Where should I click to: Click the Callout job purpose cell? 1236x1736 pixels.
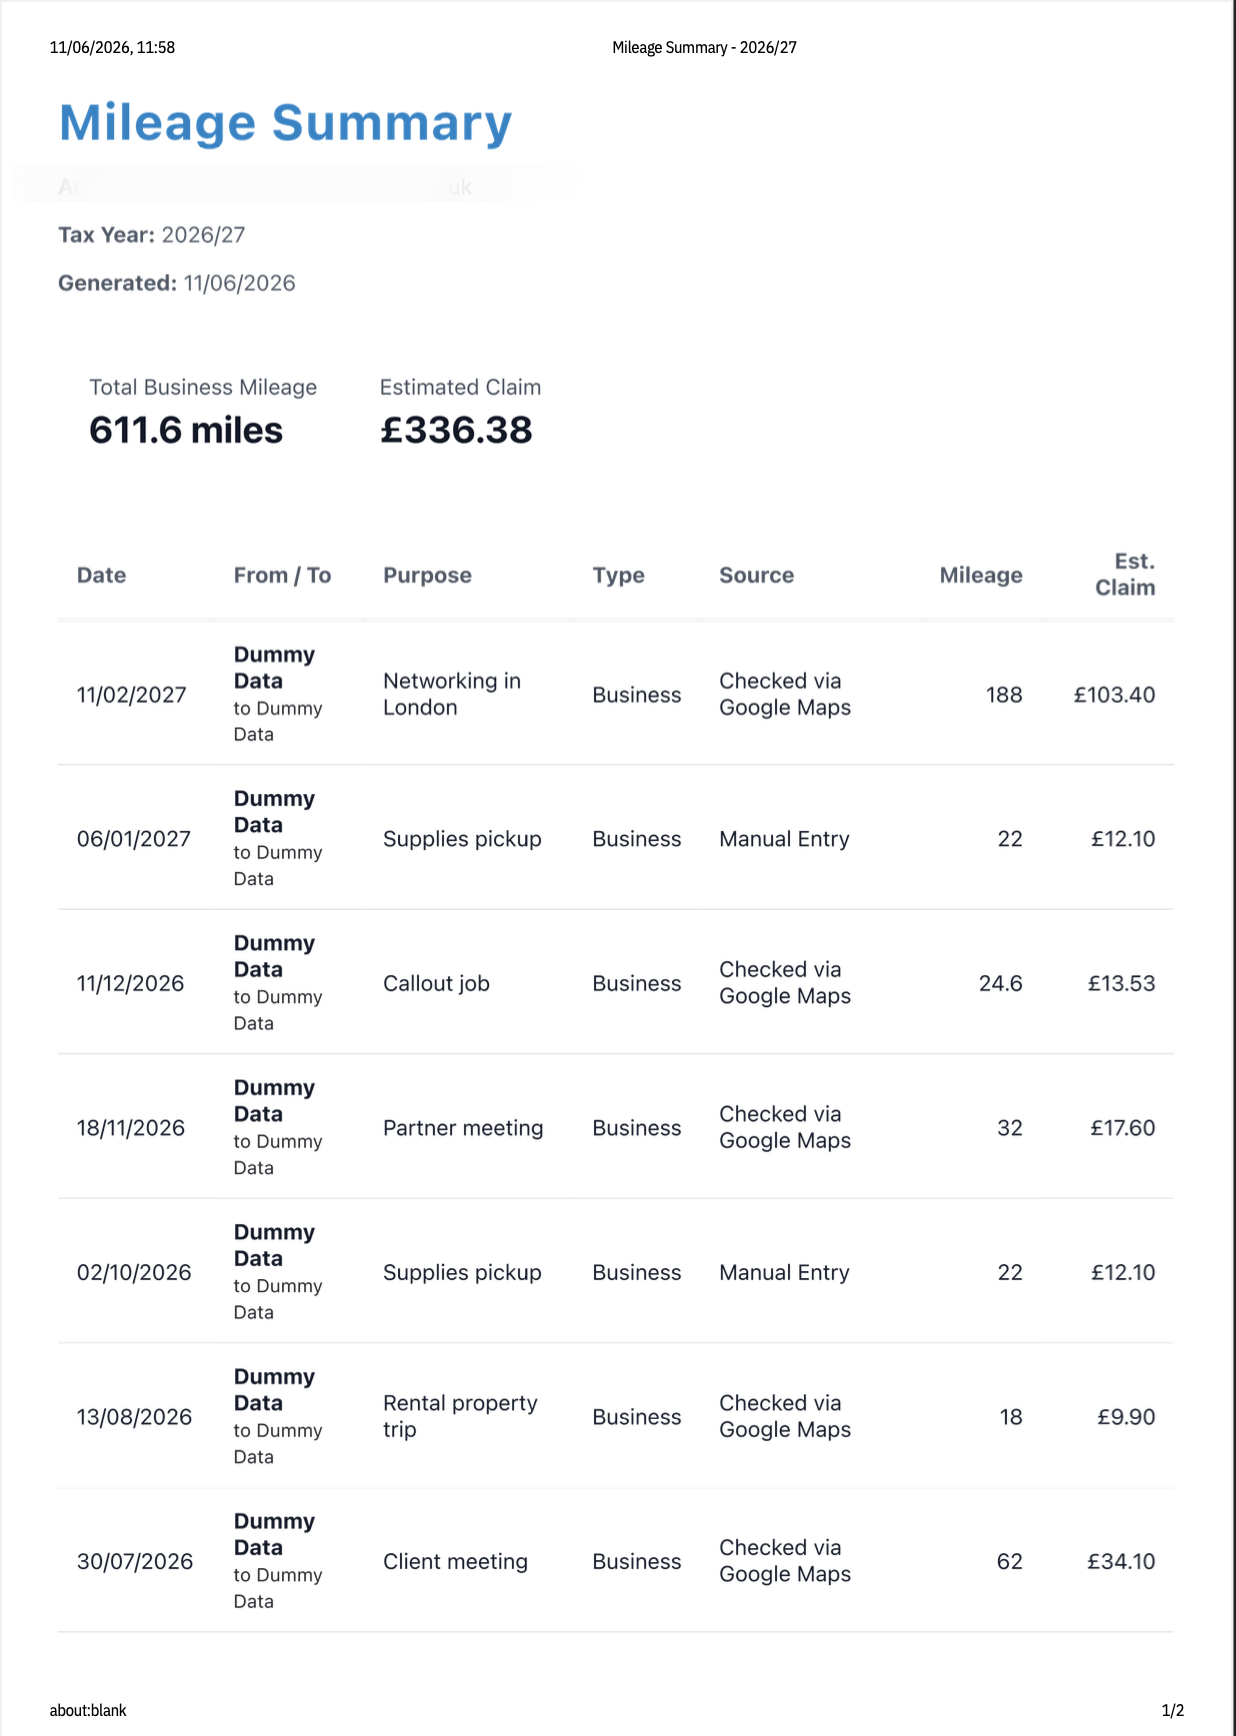(x=436, y=984)
